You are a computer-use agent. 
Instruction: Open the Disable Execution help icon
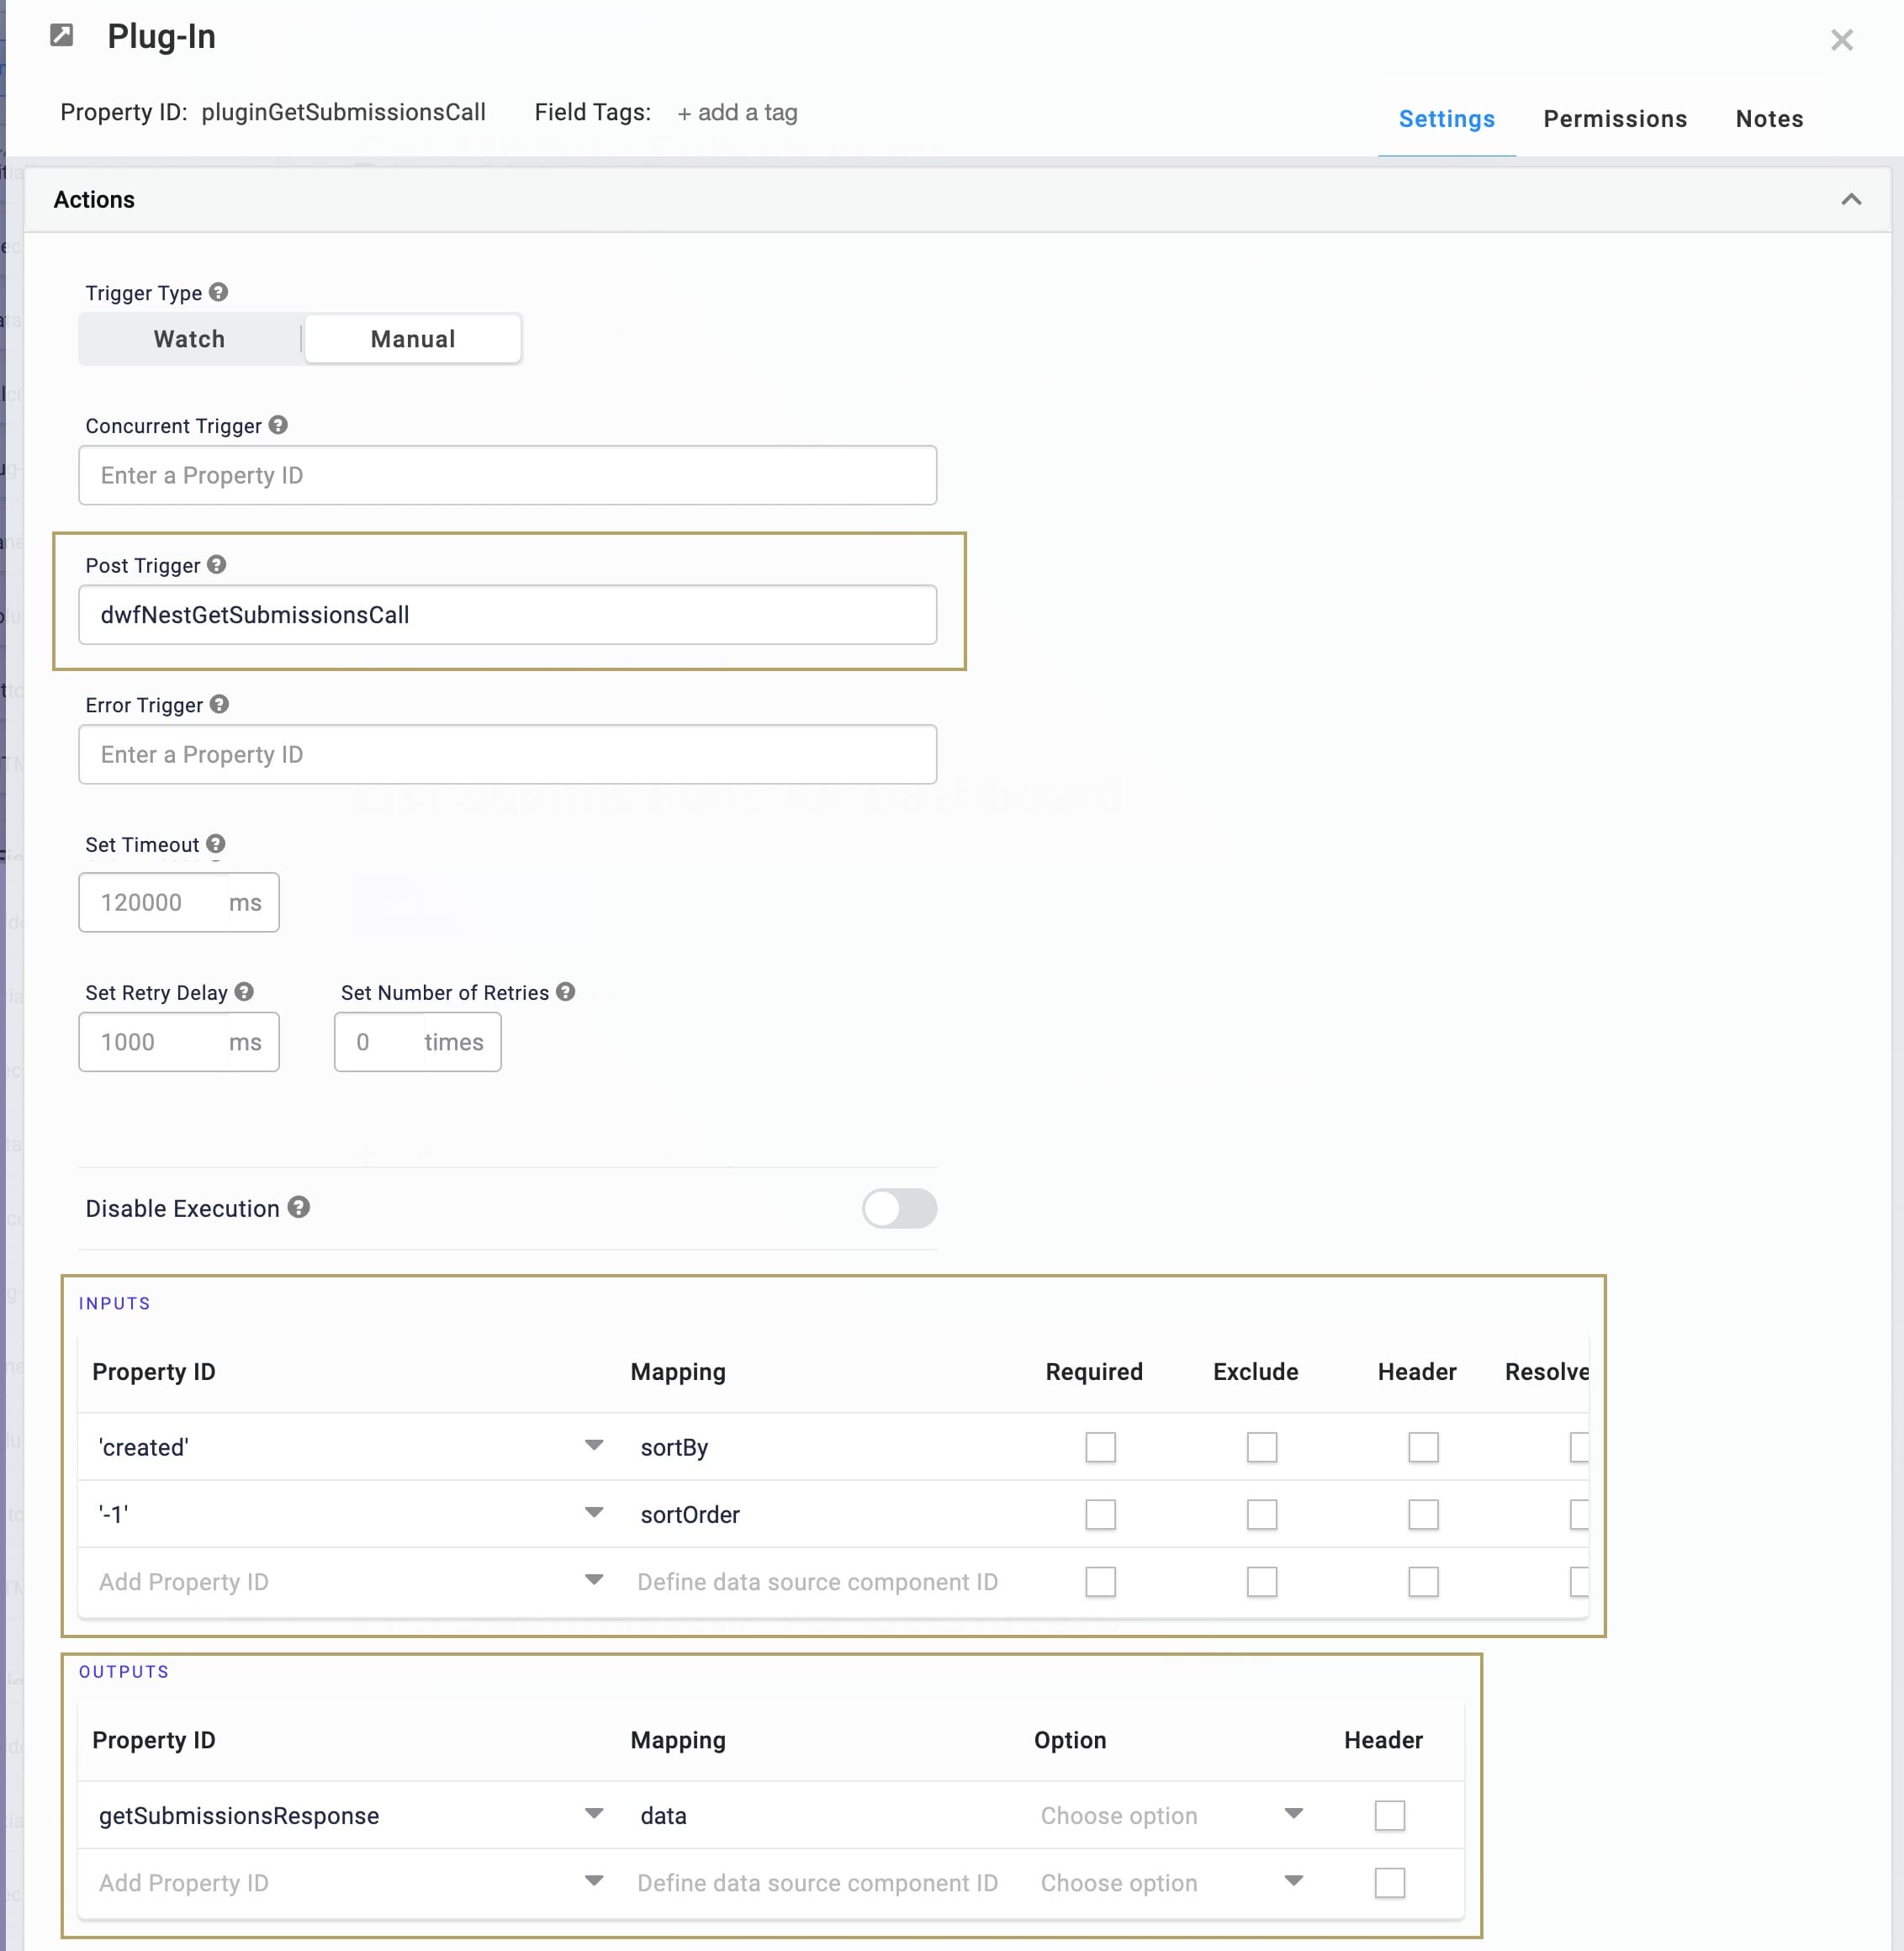coord(299,1207)
